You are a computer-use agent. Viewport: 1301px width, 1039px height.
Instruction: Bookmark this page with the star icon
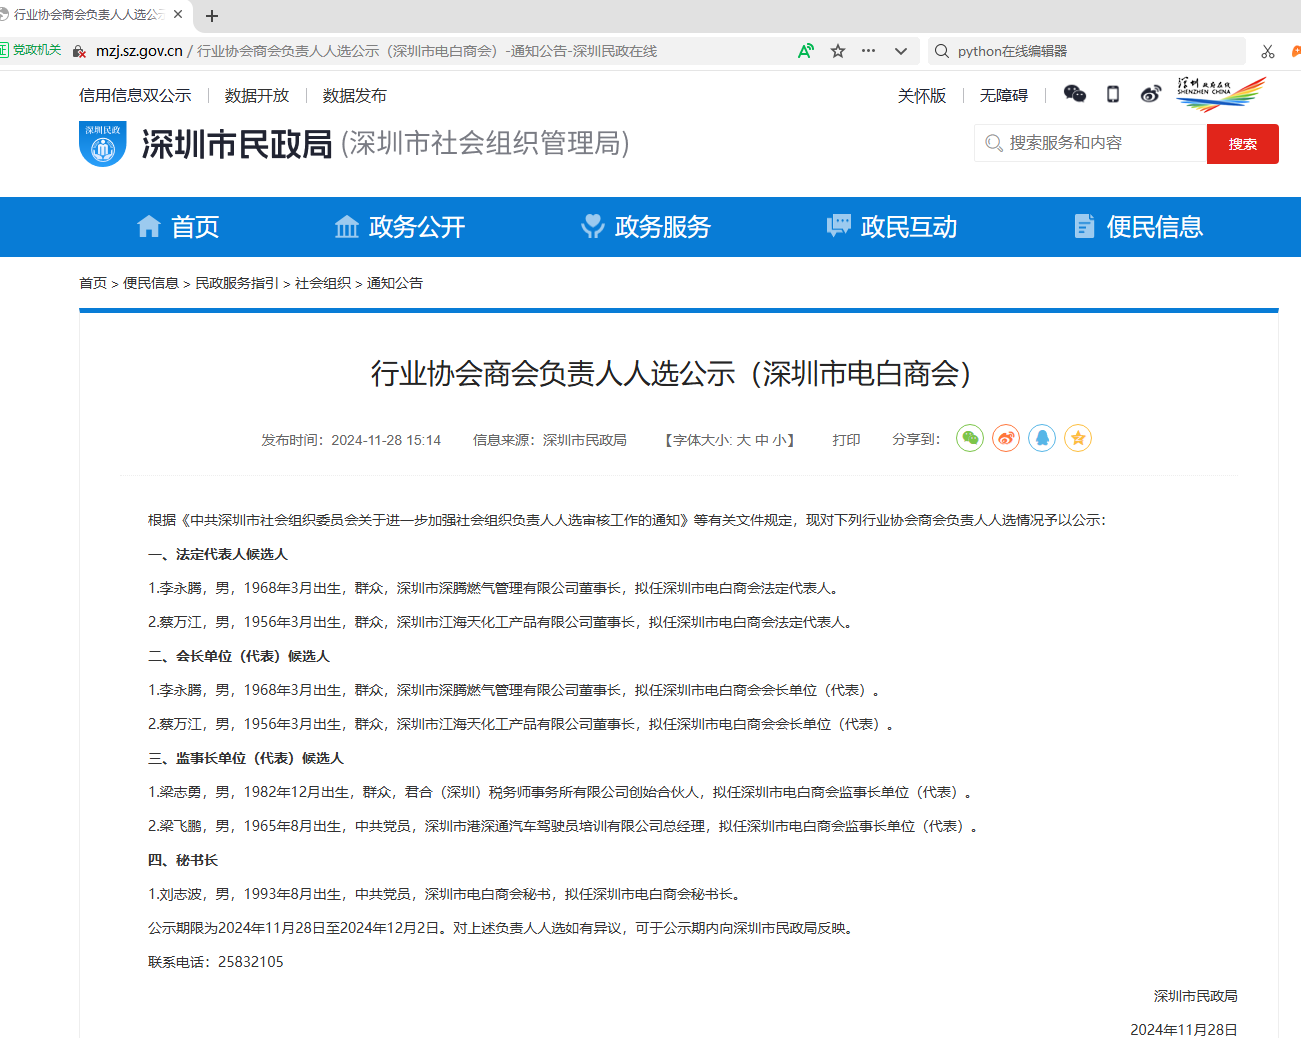pos(838,51)
